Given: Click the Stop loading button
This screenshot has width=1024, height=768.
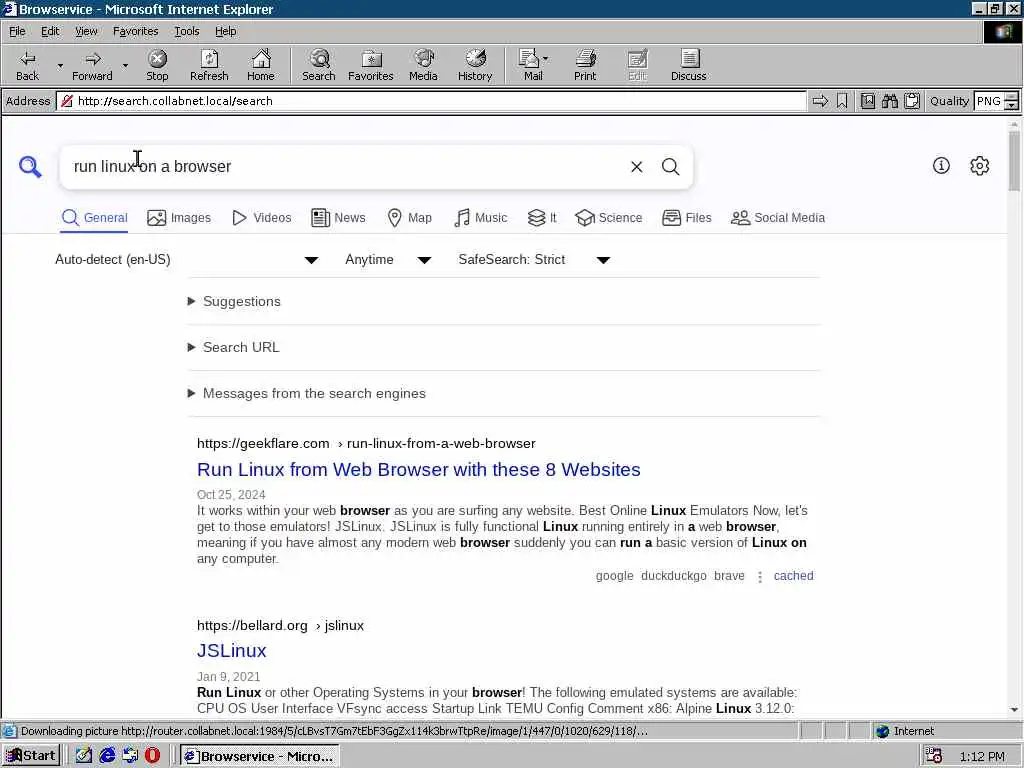Looking at the screenshot, I should (157, 65).
